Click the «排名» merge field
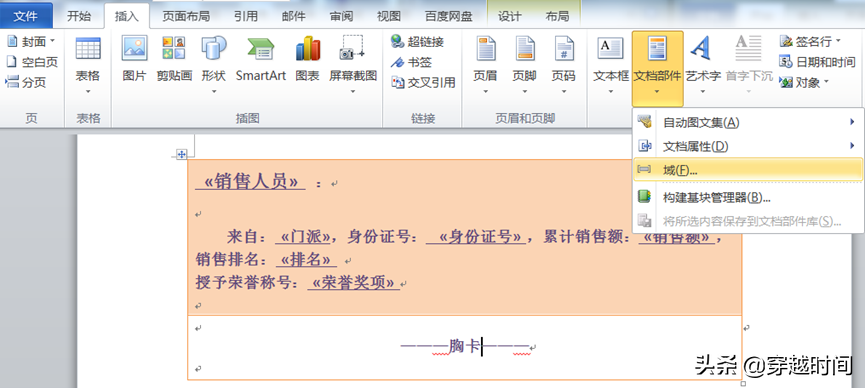865x388 pixels. coord(306,260)
